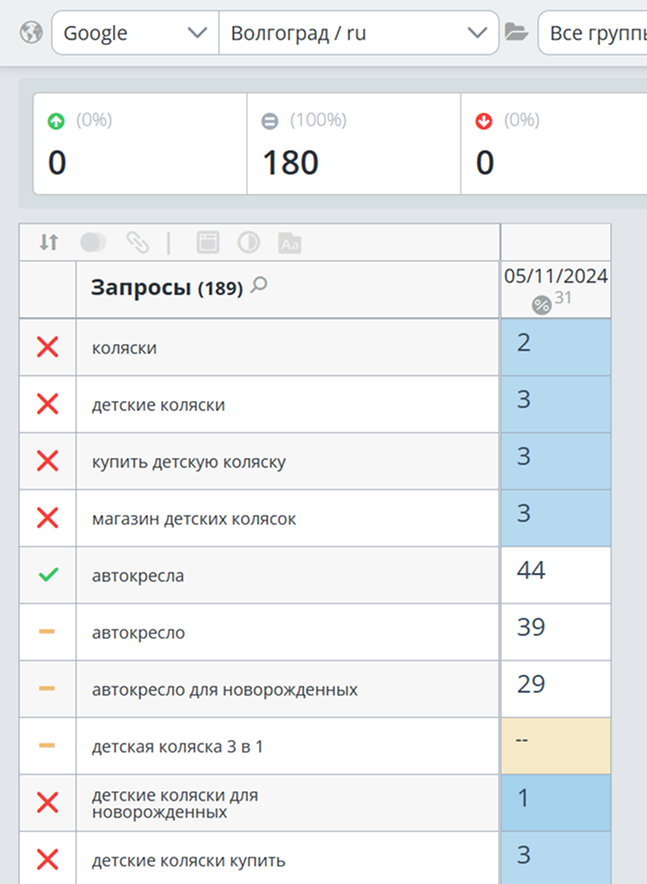647x884 pixels.
Task: Toggle the red cross for 'коляски' query
Action: click(47, 347)
